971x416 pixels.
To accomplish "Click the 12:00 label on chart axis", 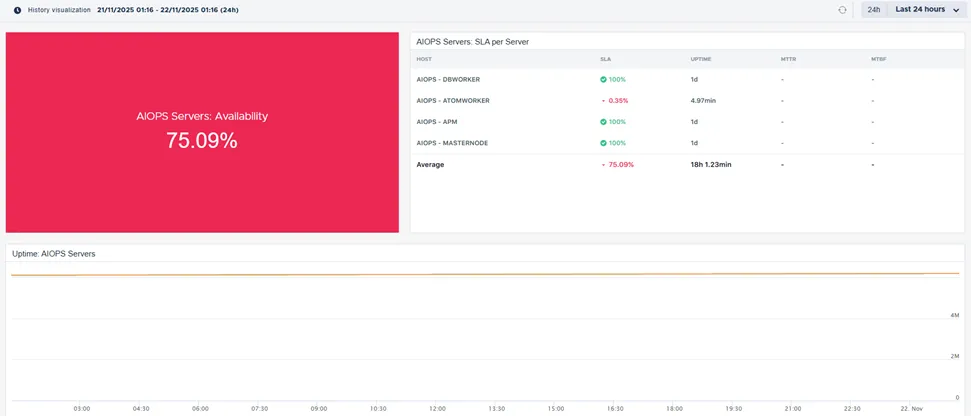I will click(x=437, y=409).
